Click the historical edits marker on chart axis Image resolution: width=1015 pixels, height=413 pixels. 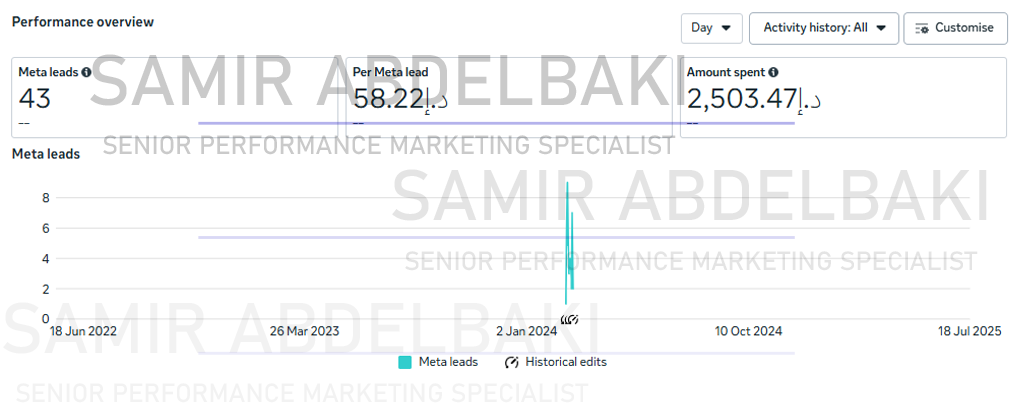tap(570, 320)
